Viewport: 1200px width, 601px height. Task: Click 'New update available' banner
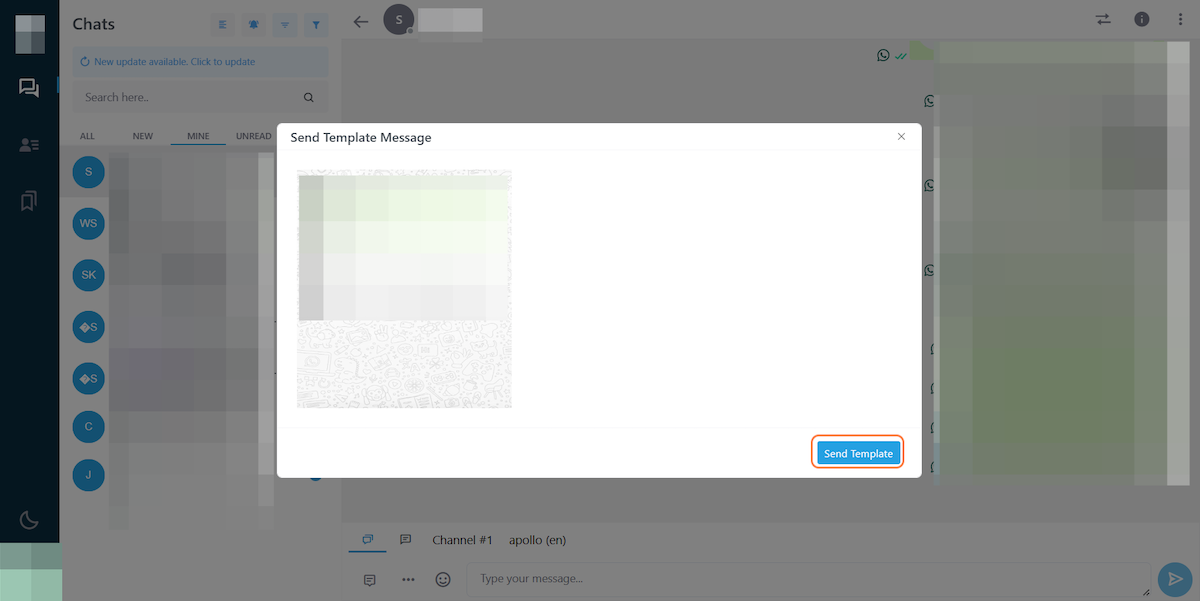(200, 62)
